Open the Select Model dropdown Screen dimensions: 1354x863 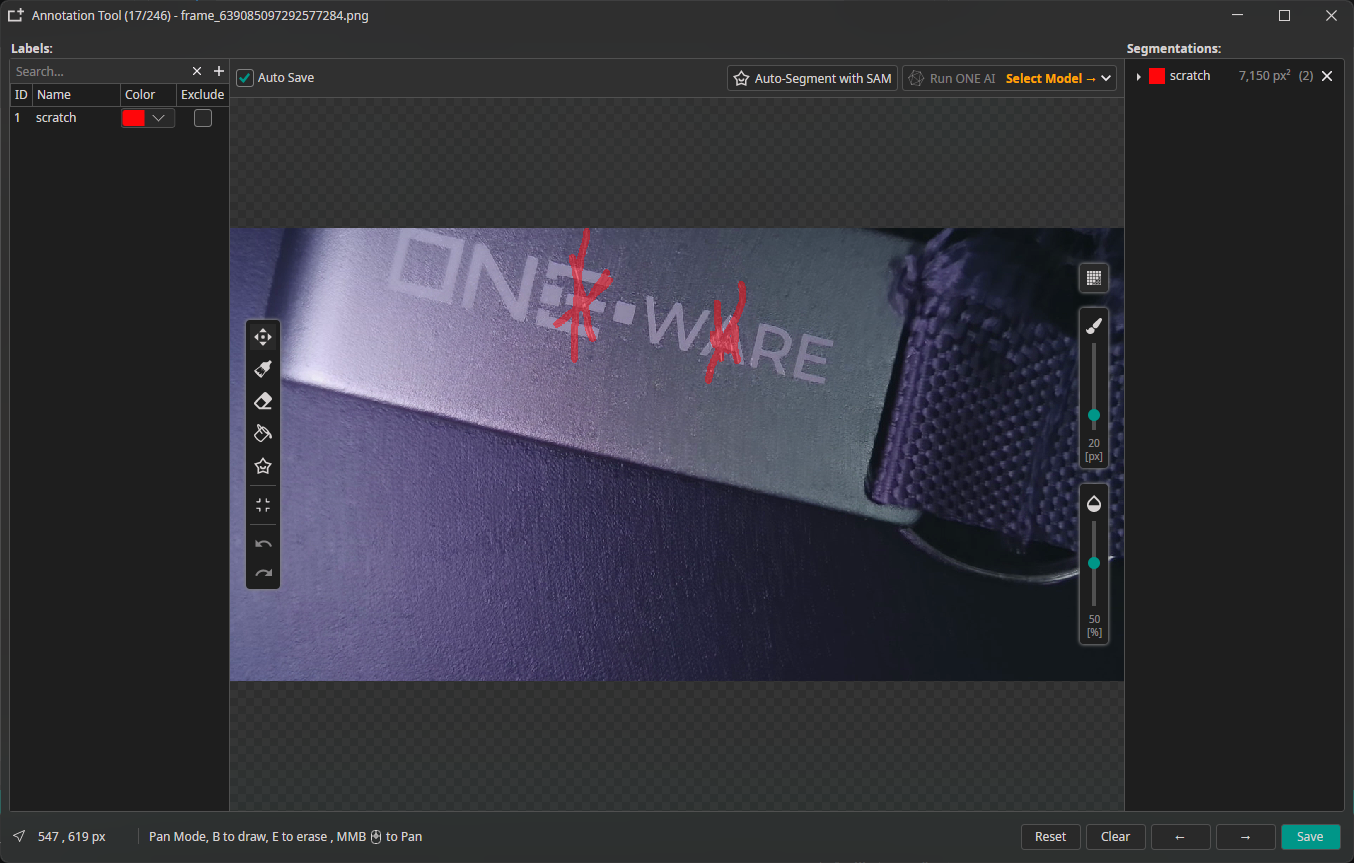pos(1060,78)
